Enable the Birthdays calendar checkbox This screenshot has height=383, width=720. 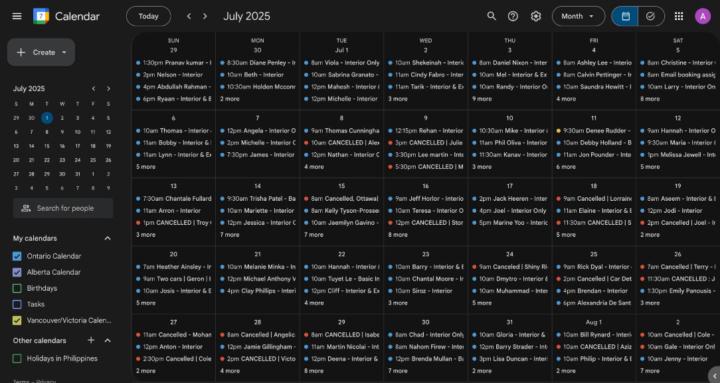click(x=17, y=288)
